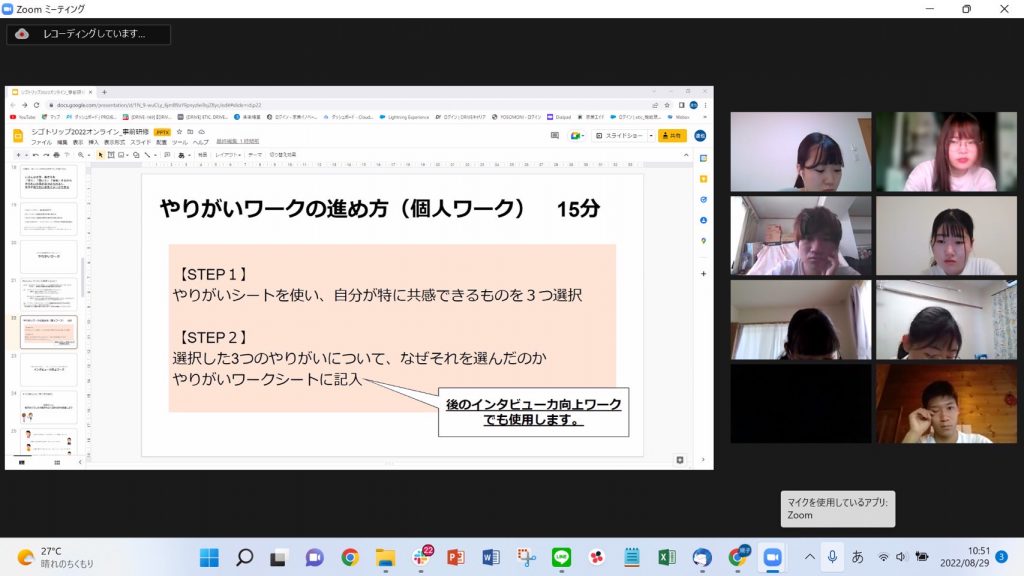Open Chrome's three-dot menu
Screen dimensions: 1024x576
point(705,105)
